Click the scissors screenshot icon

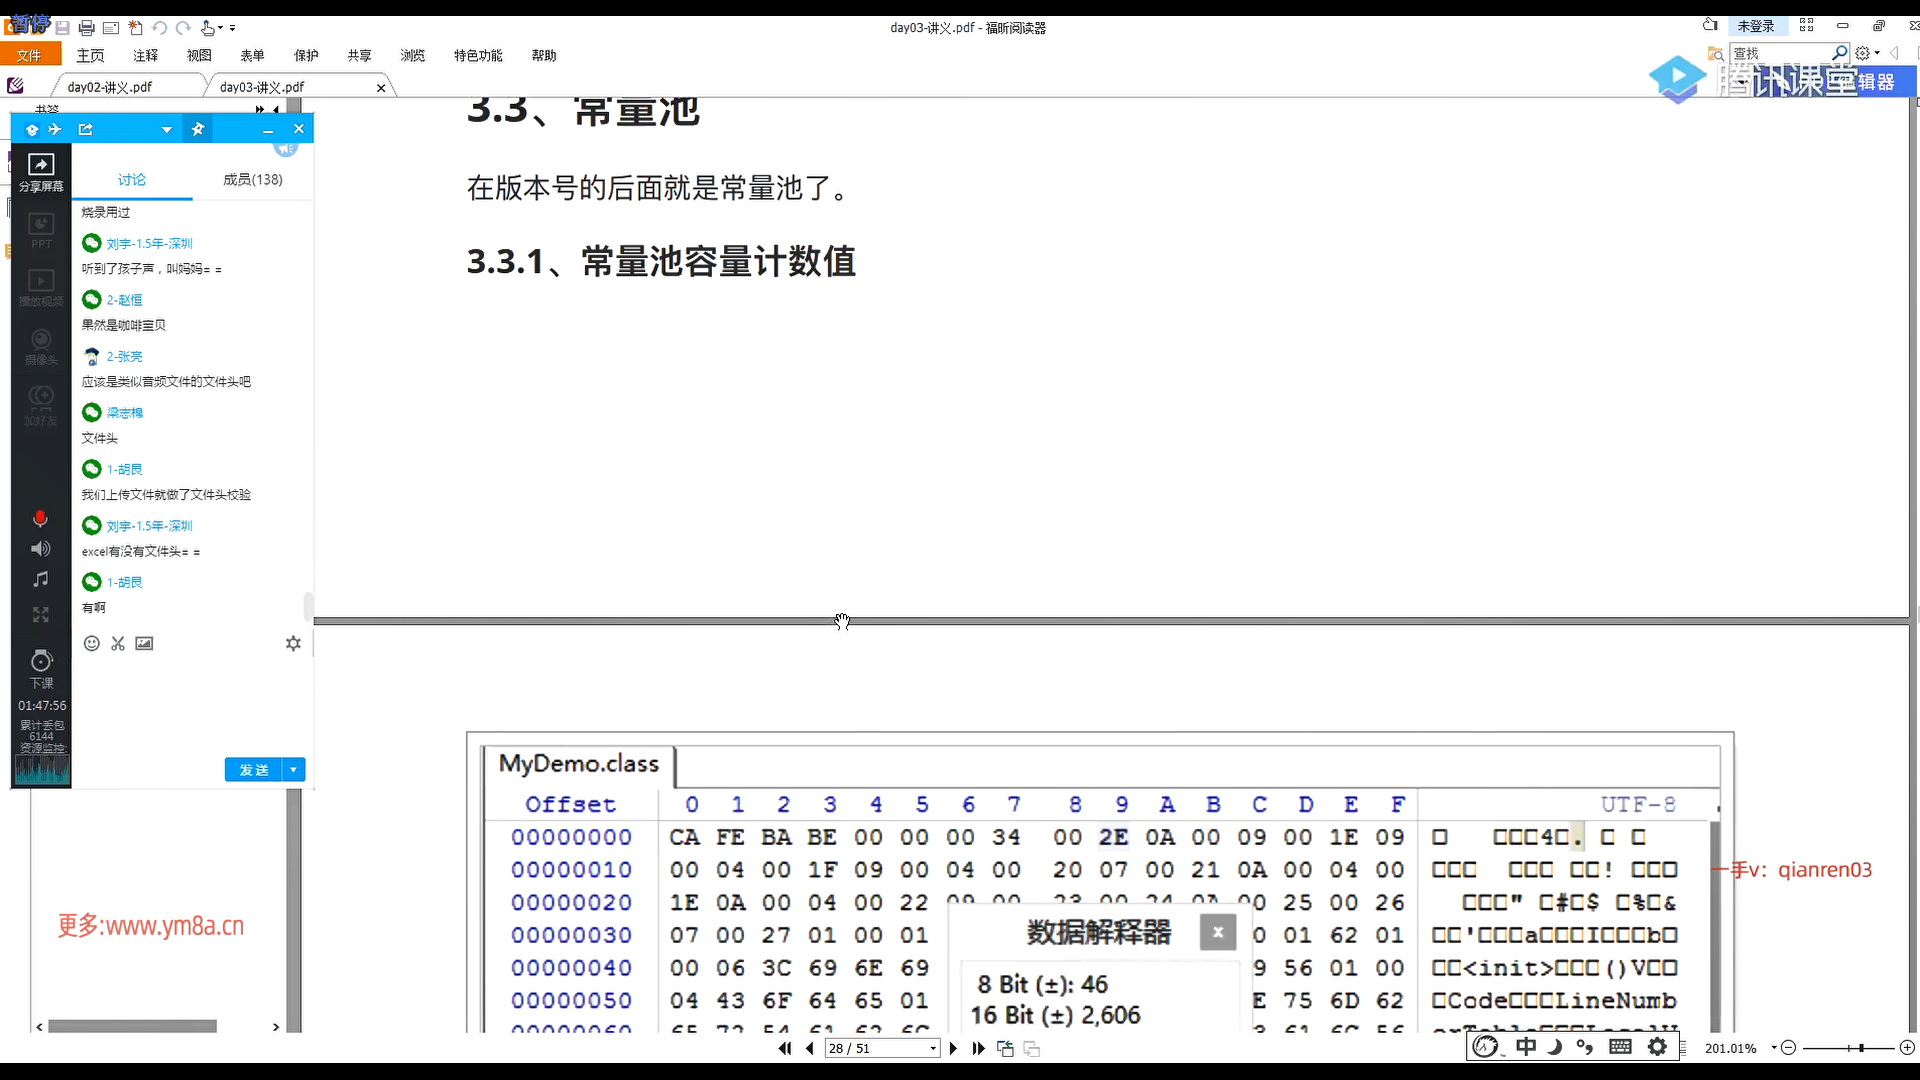118,643
